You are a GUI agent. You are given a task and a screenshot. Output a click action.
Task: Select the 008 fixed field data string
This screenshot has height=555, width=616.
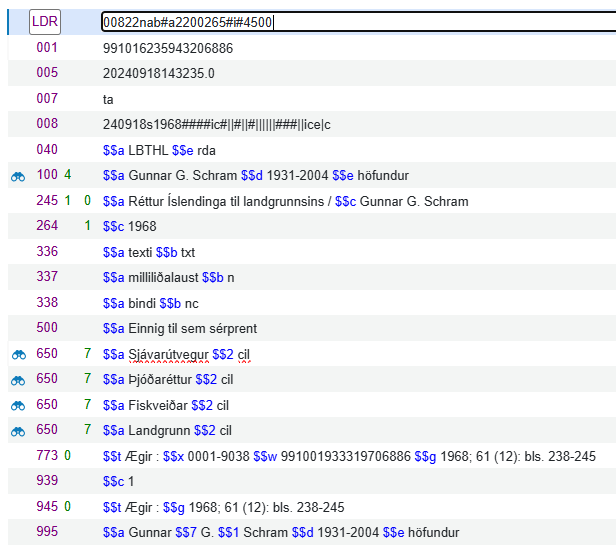click(216, 125)
